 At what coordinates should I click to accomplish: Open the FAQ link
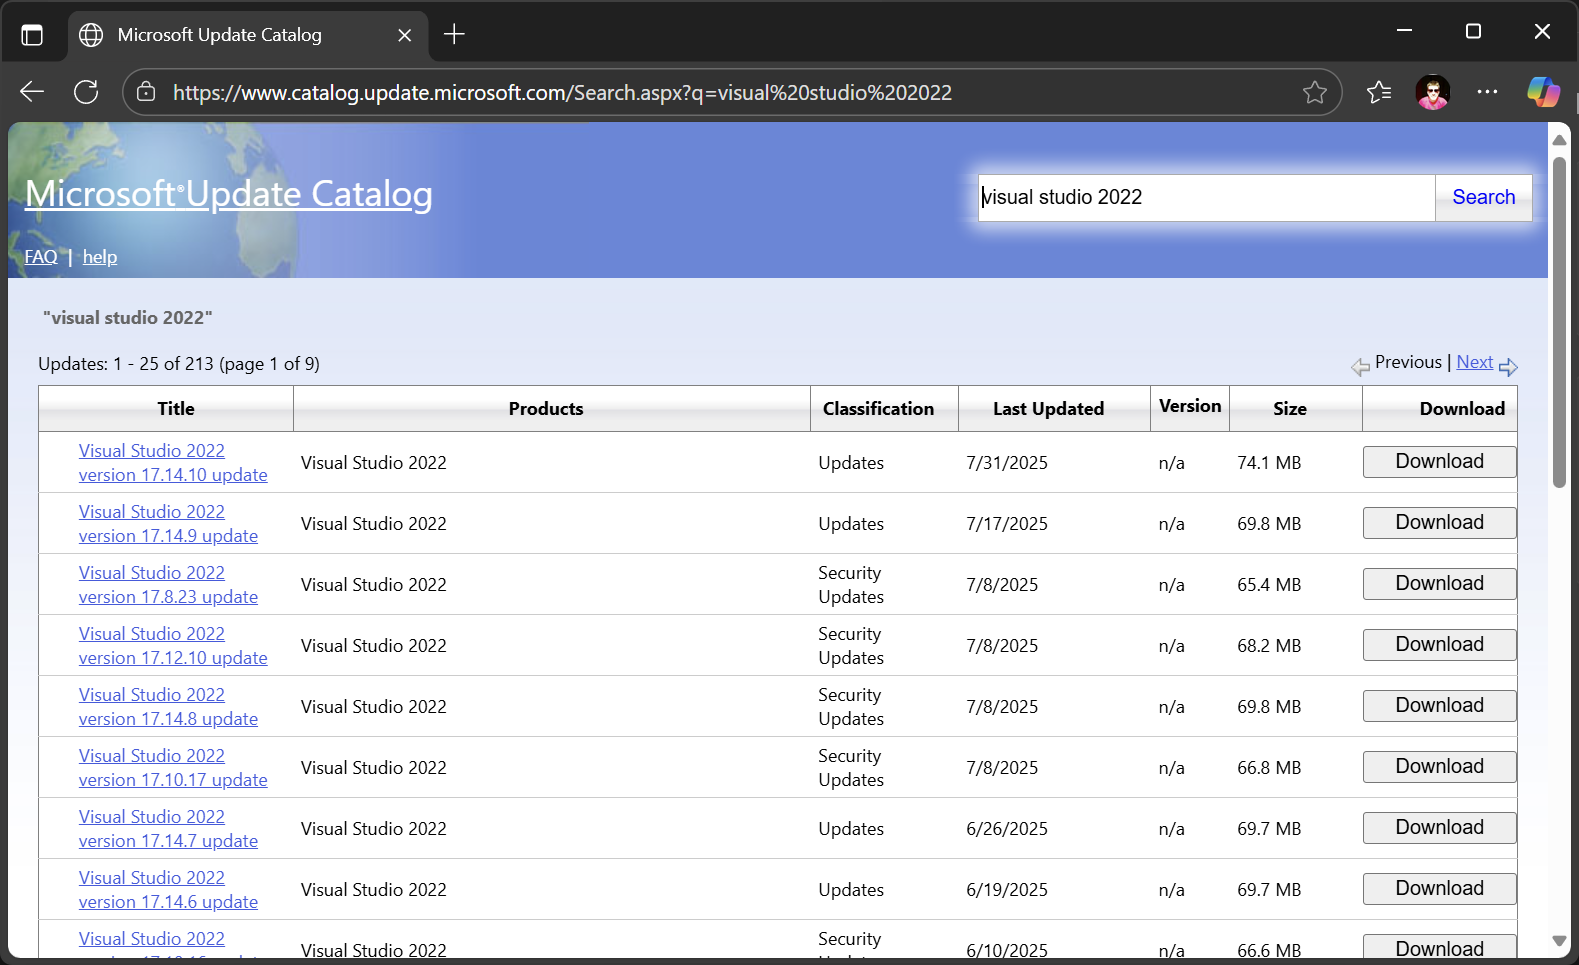41,257
